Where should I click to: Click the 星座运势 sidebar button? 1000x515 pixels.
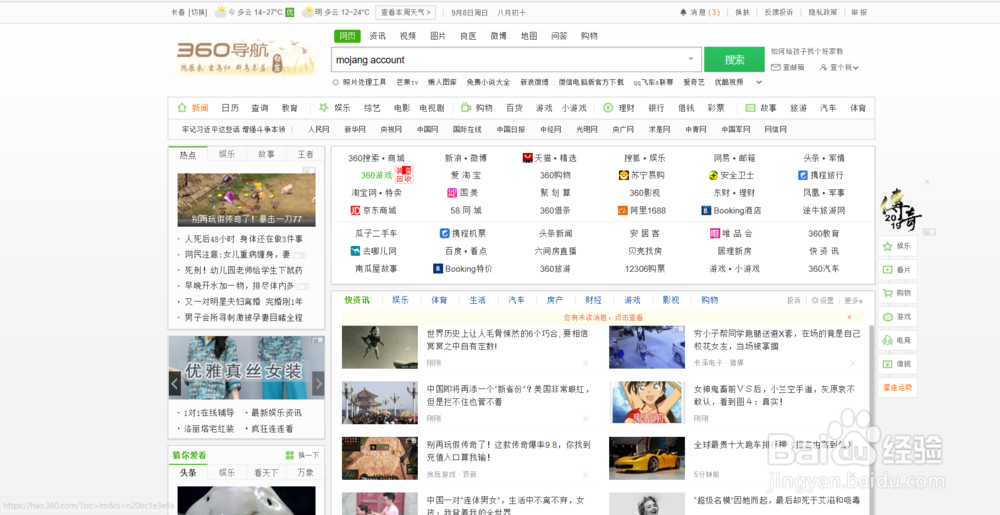click(897, 388)
